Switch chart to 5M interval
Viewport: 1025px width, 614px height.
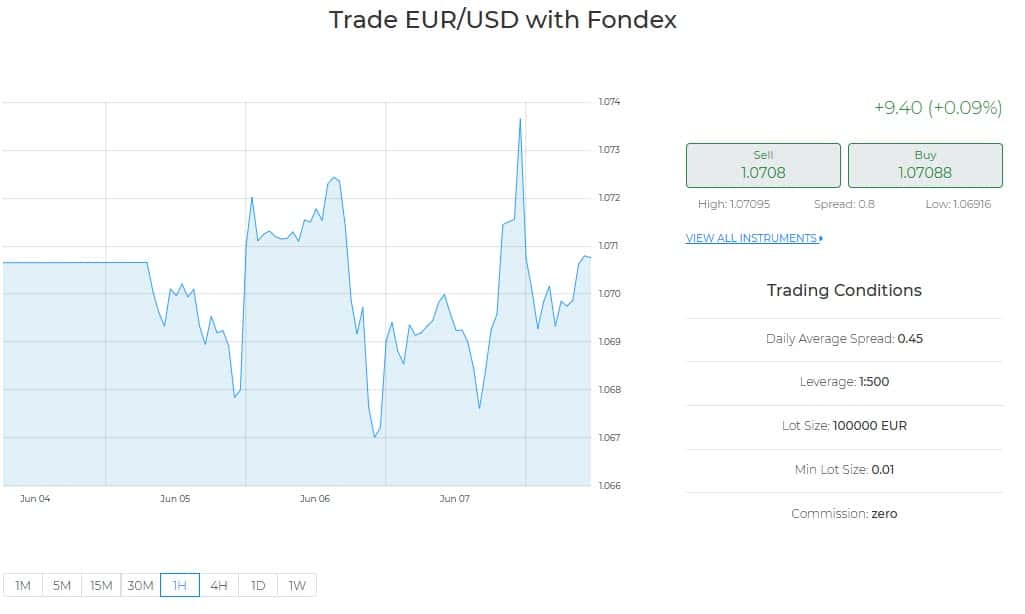[x=62, y=585]
